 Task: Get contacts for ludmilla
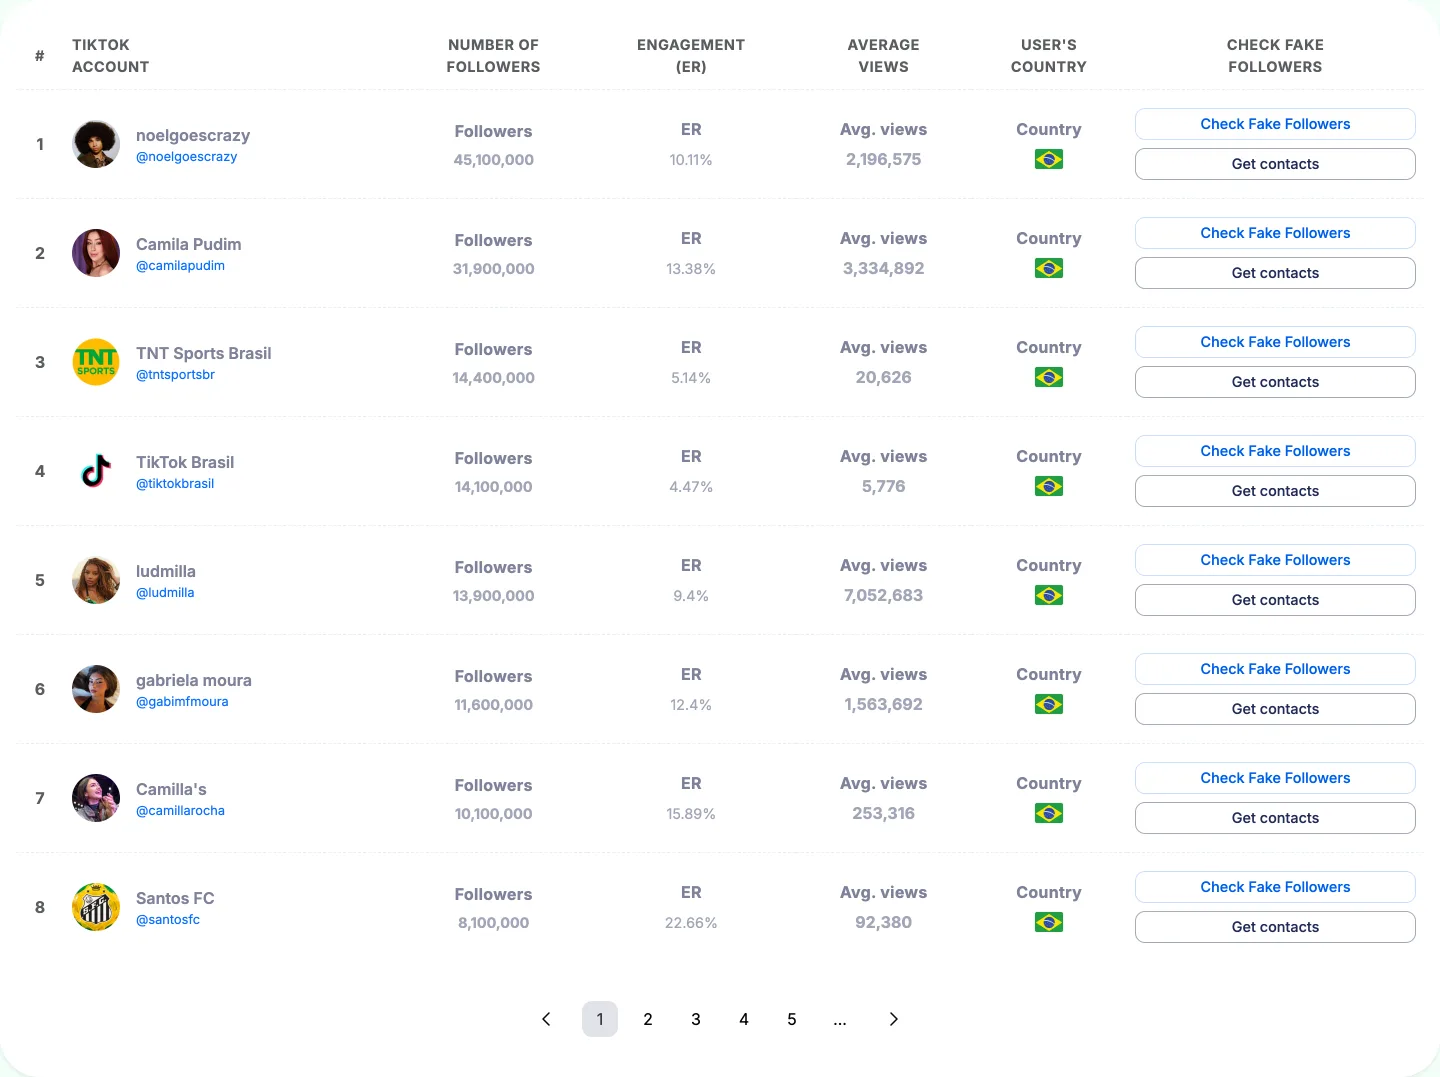(x=1275, y=600)
